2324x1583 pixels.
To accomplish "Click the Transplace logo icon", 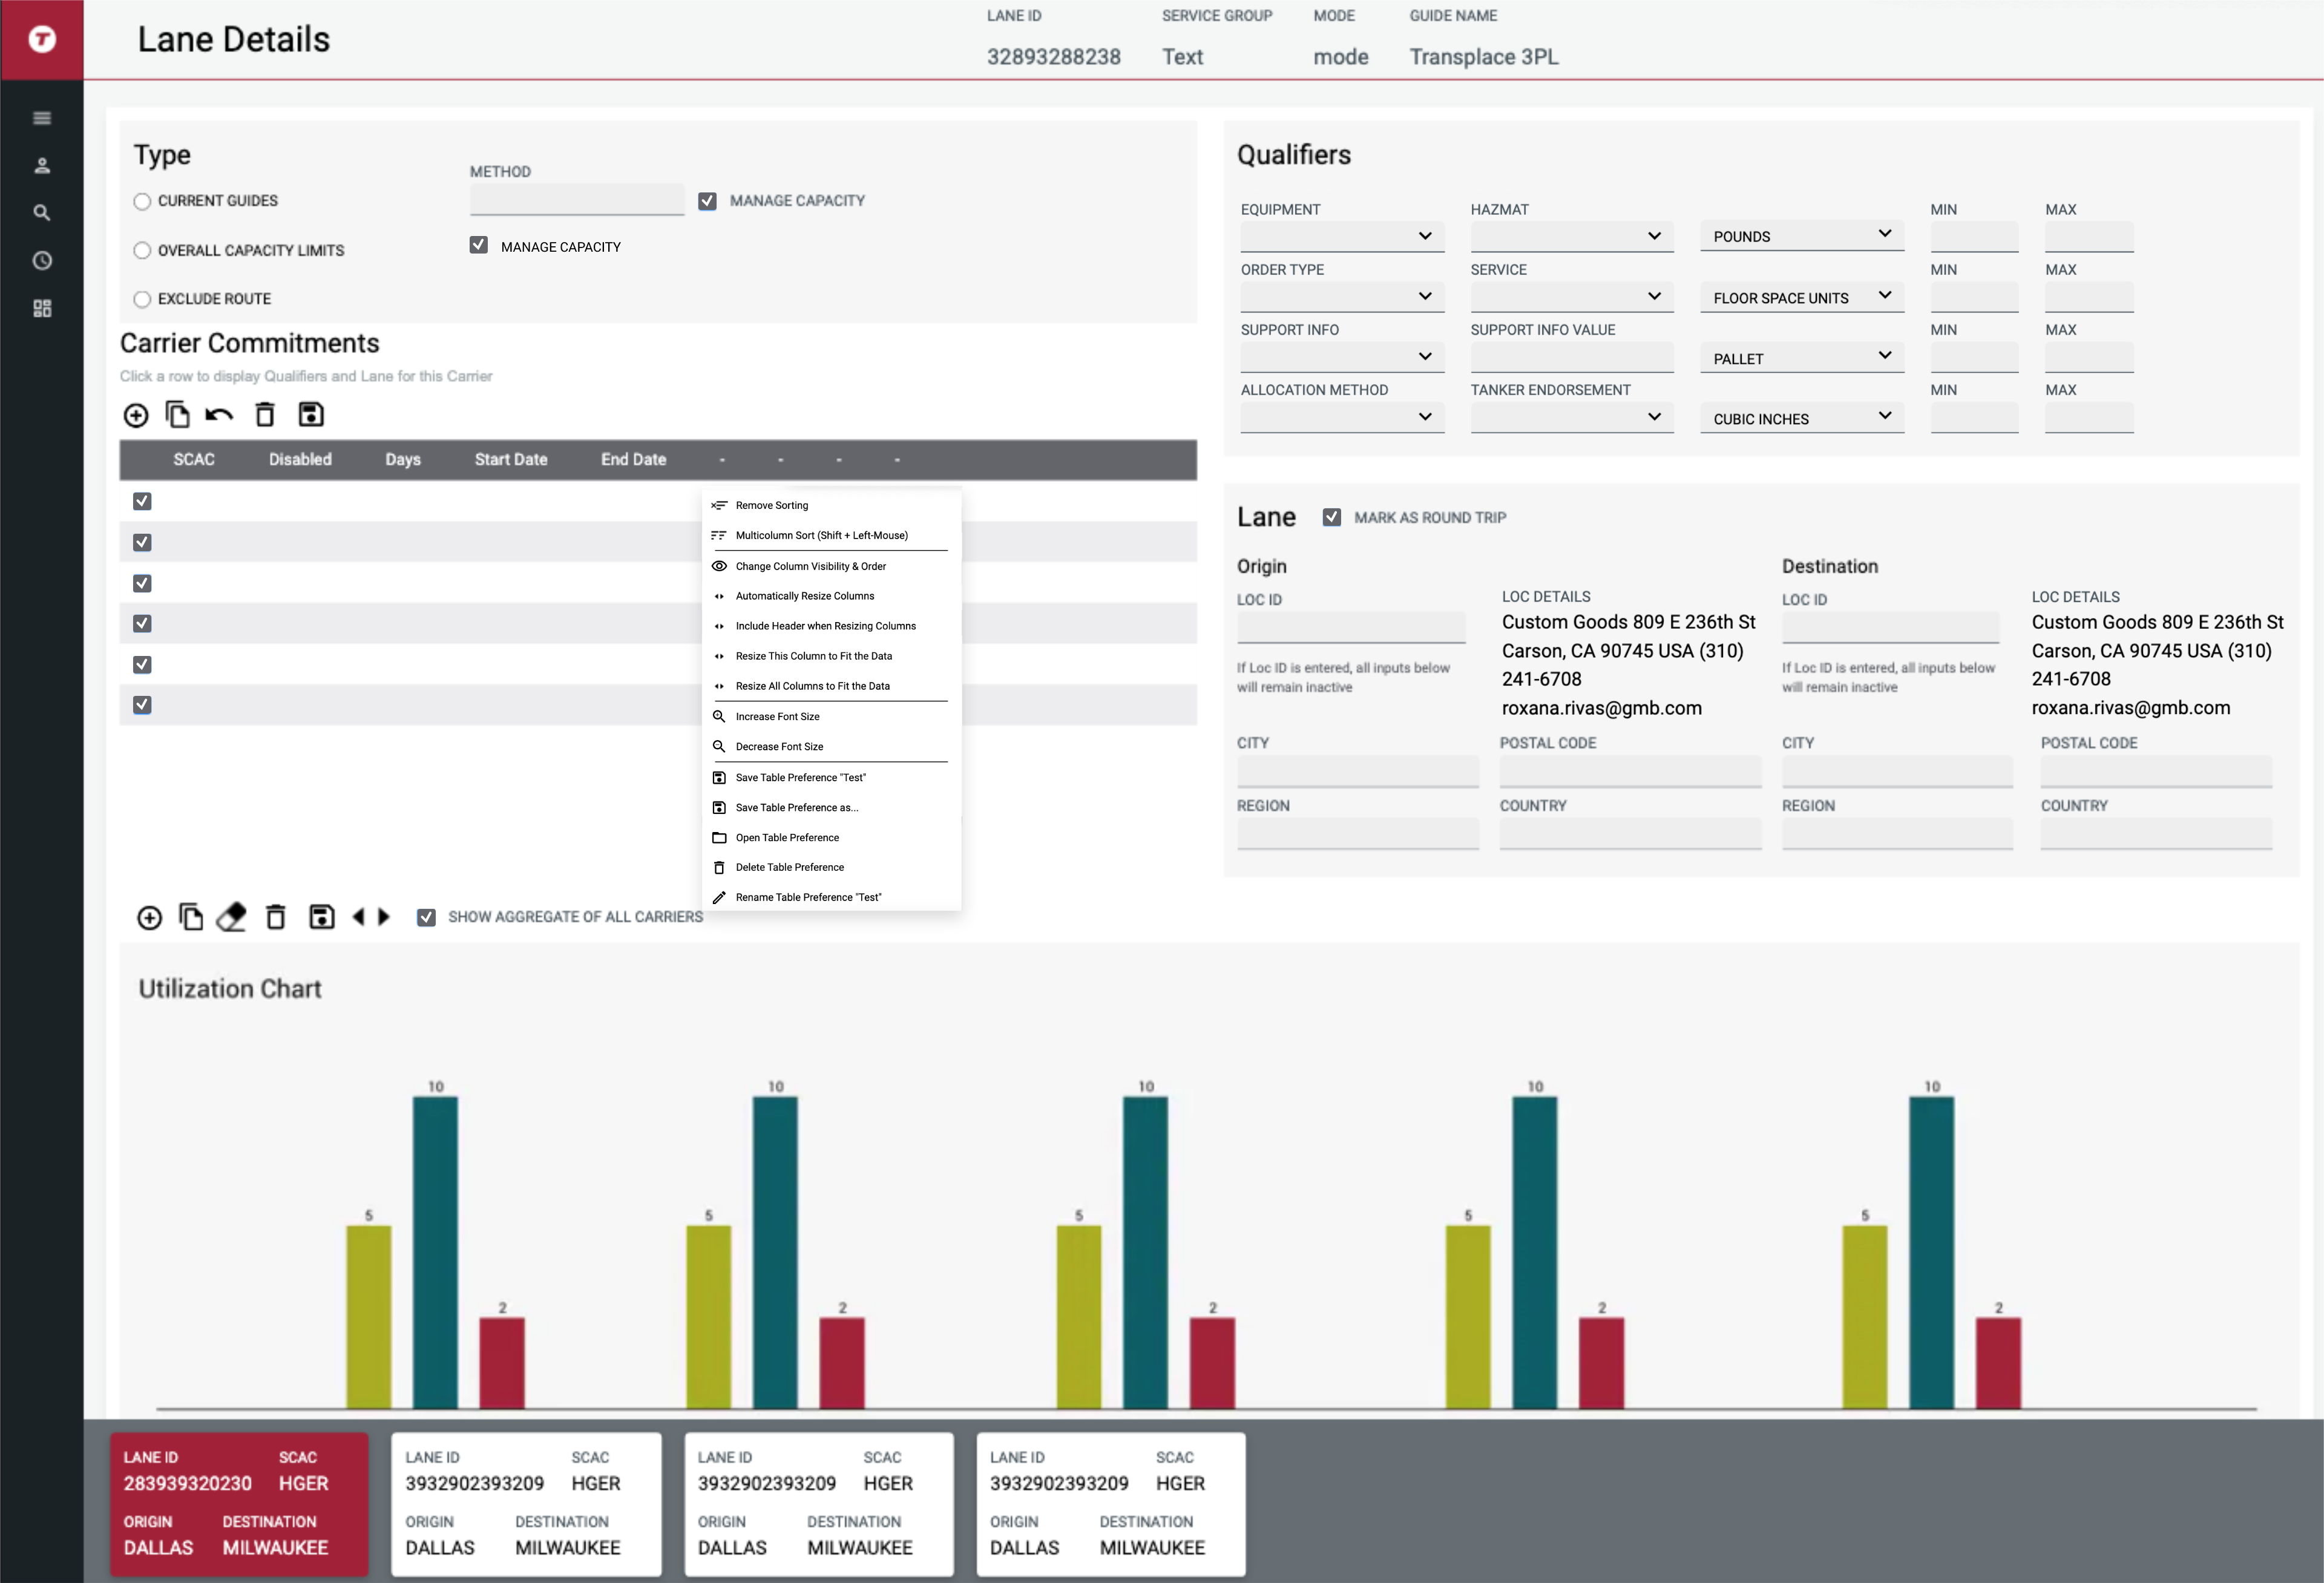I will (42, 39).
